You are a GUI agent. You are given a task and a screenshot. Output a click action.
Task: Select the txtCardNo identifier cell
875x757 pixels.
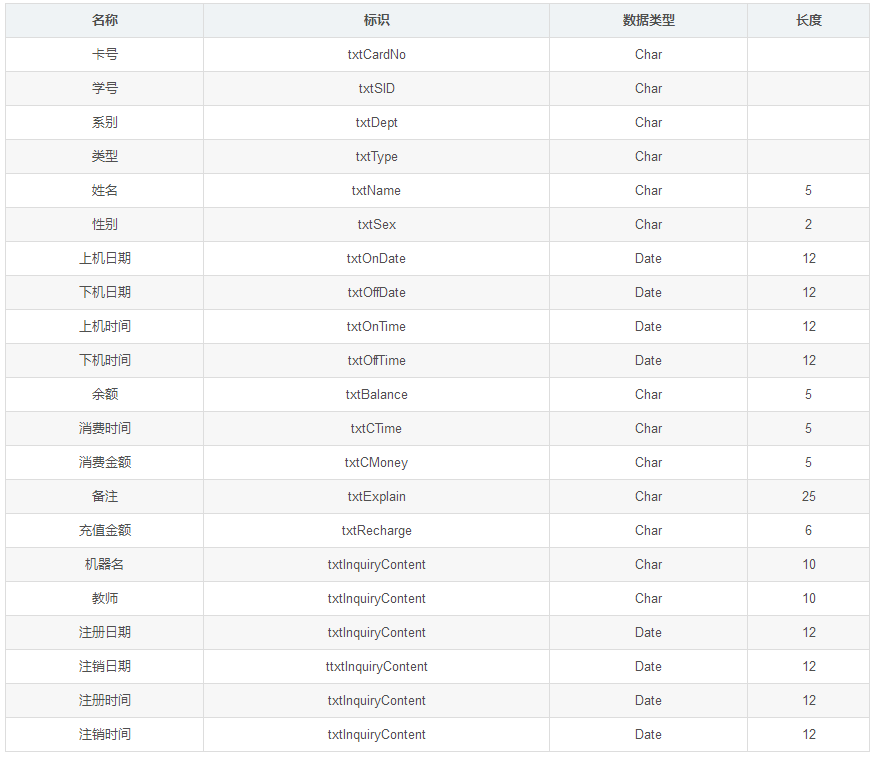point(376,55)
